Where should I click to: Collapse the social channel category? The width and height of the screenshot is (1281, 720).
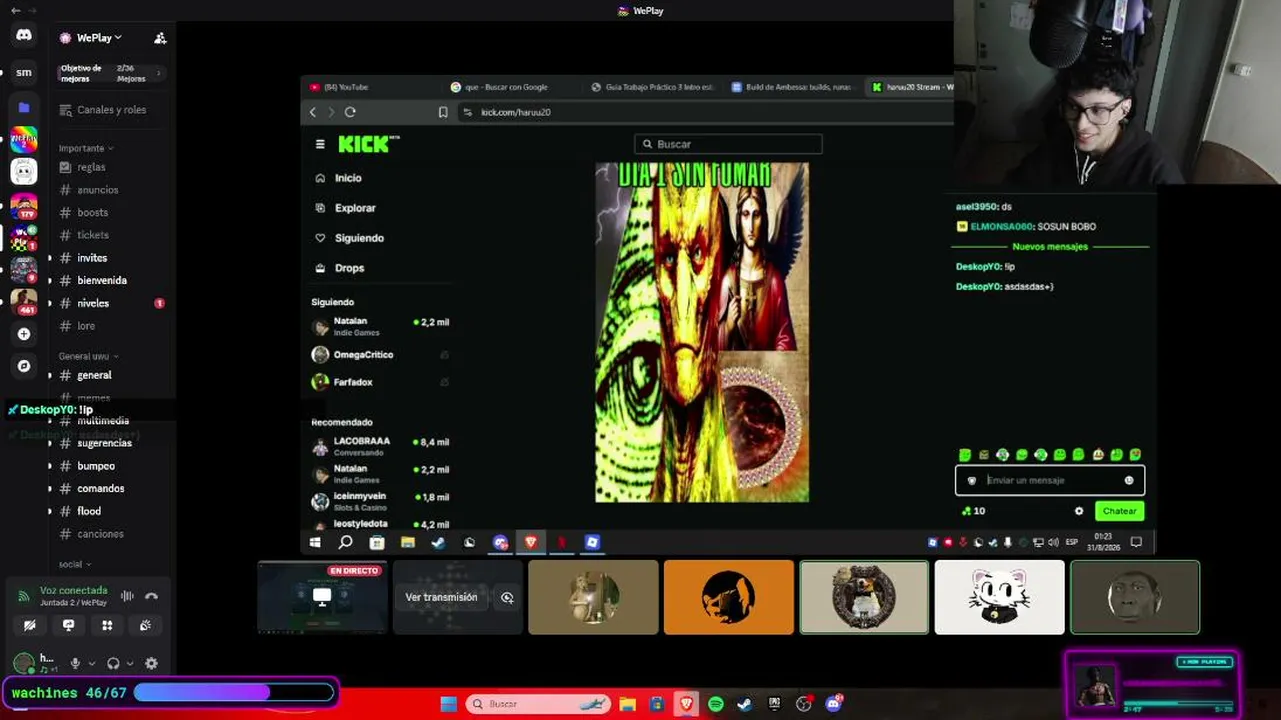coord(75,564)
